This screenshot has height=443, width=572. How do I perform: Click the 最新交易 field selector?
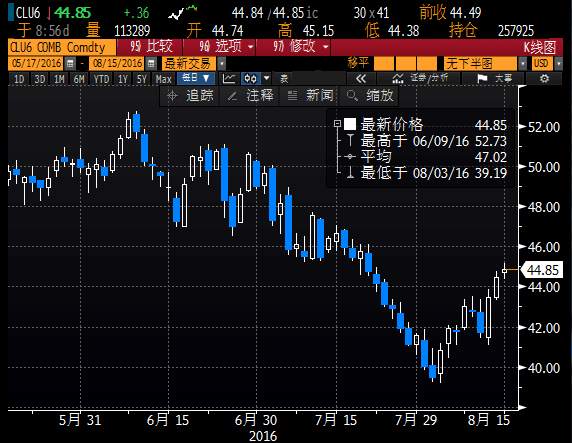pyautogui.click(x=189, y=64)
